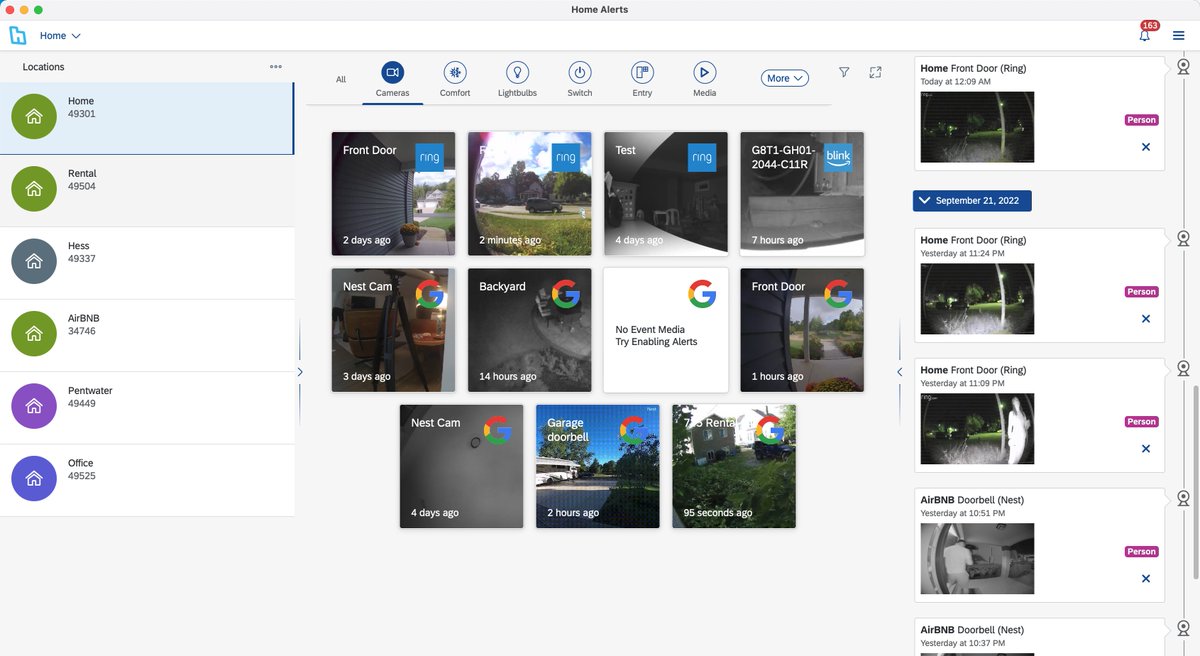Click the gray Hess house icon
1200x656 pixels.
pyautogui.click(x=34, y=261)
